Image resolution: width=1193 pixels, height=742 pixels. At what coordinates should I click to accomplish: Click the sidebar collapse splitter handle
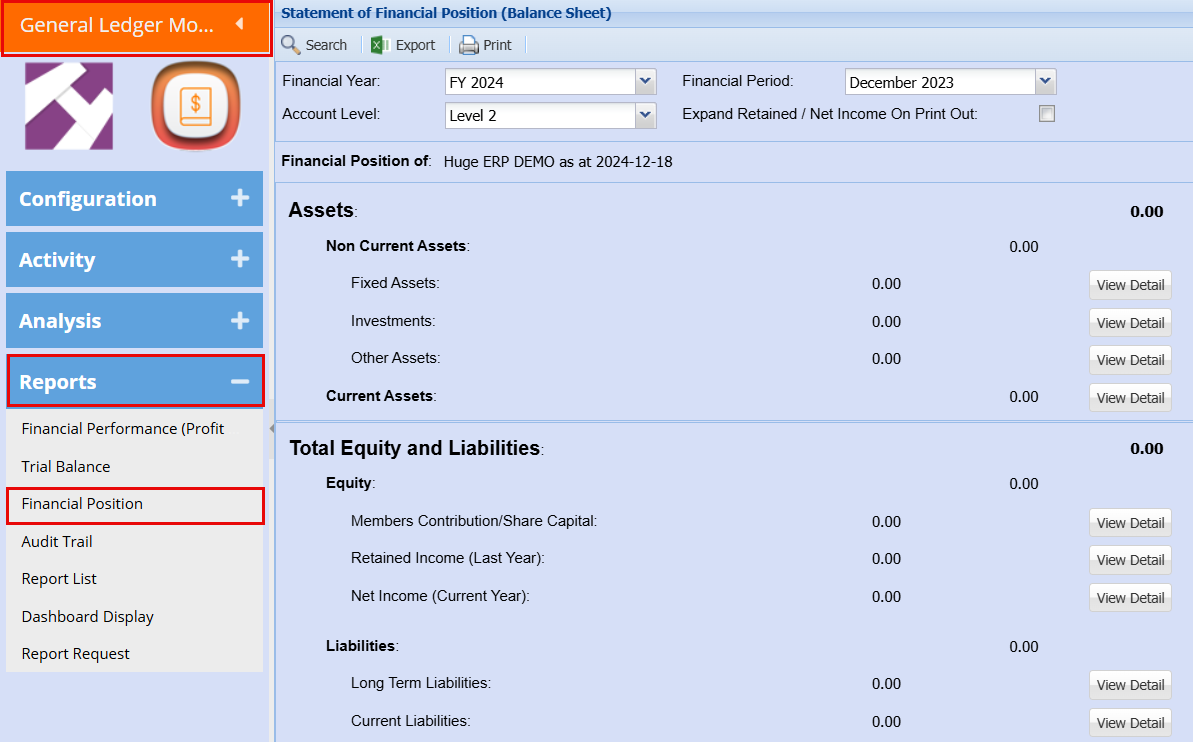[270, 428]
